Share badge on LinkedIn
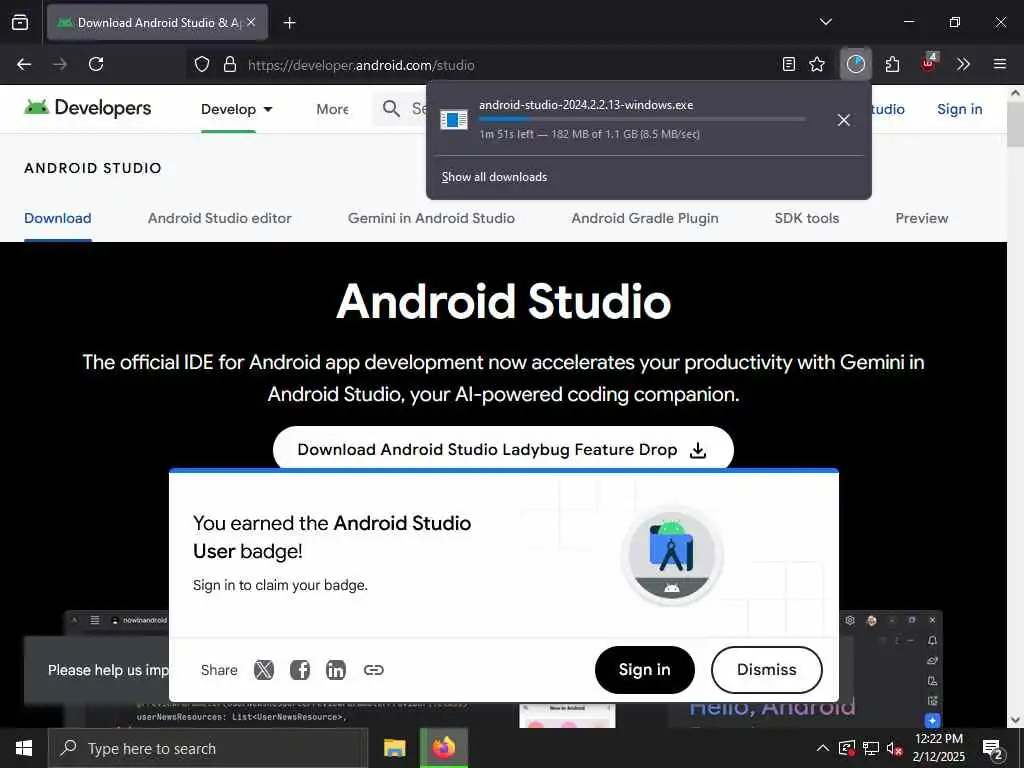Image resolution: width=1024 pixels, height=768 pixels. (x=336, y=669)
